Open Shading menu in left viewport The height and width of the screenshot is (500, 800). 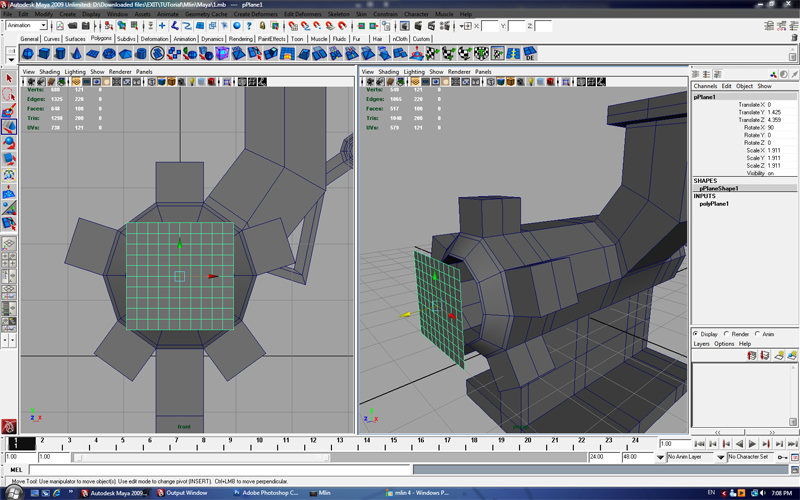point(50,72)
